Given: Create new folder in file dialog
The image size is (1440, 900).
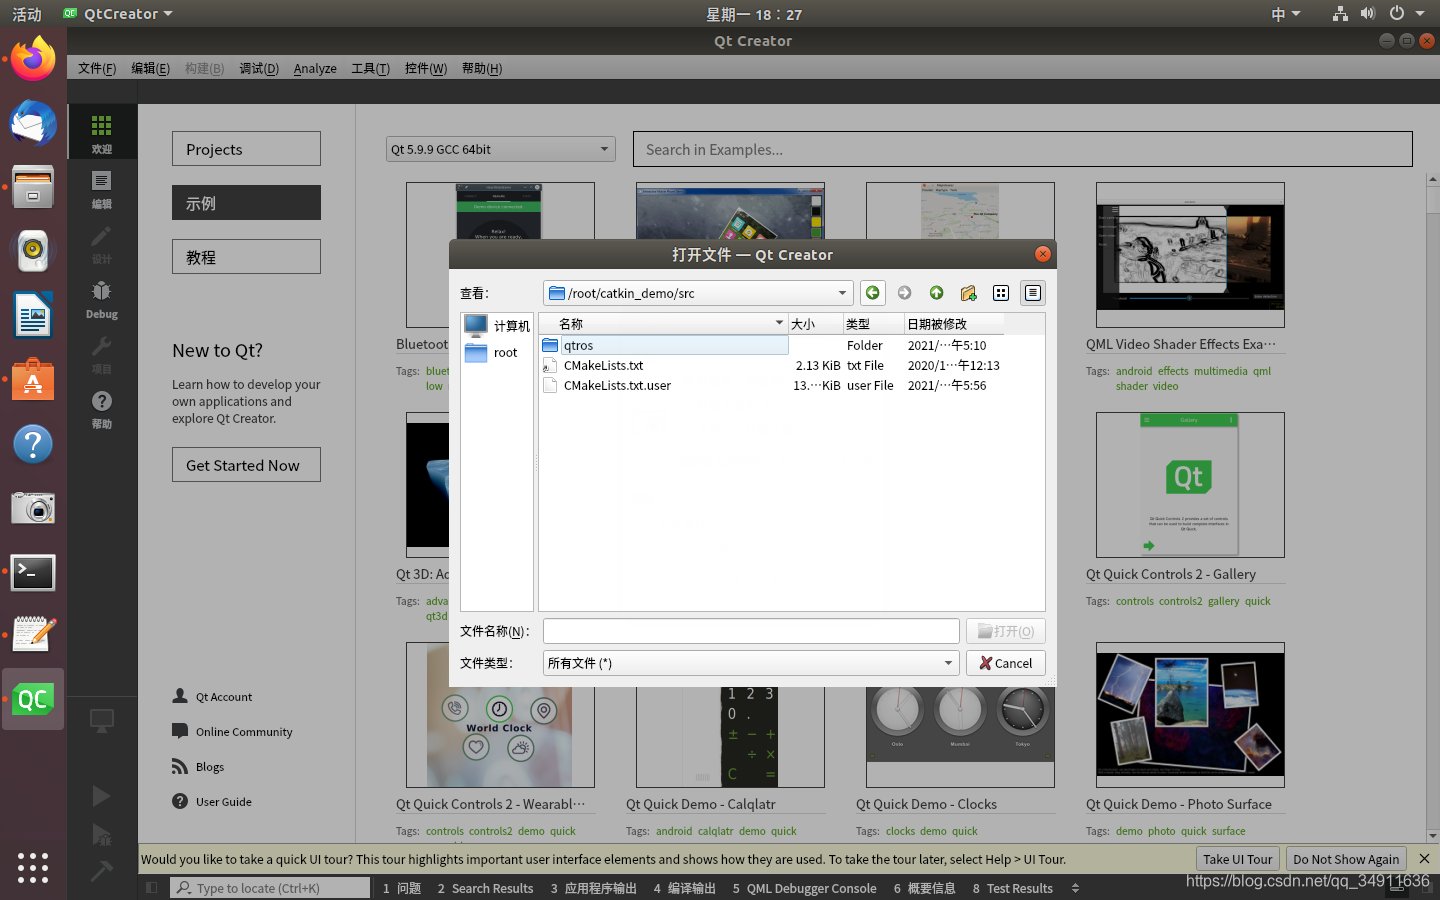Looking at the screenshot, I should pos(968,293).
